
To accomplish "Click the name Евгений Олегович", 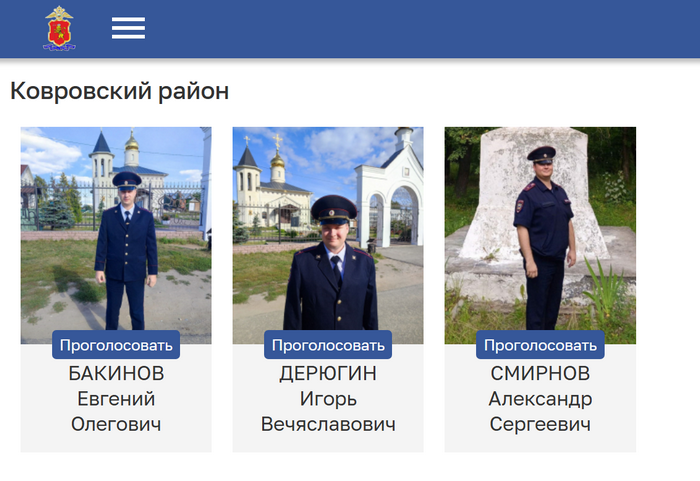I will (116, 411).
